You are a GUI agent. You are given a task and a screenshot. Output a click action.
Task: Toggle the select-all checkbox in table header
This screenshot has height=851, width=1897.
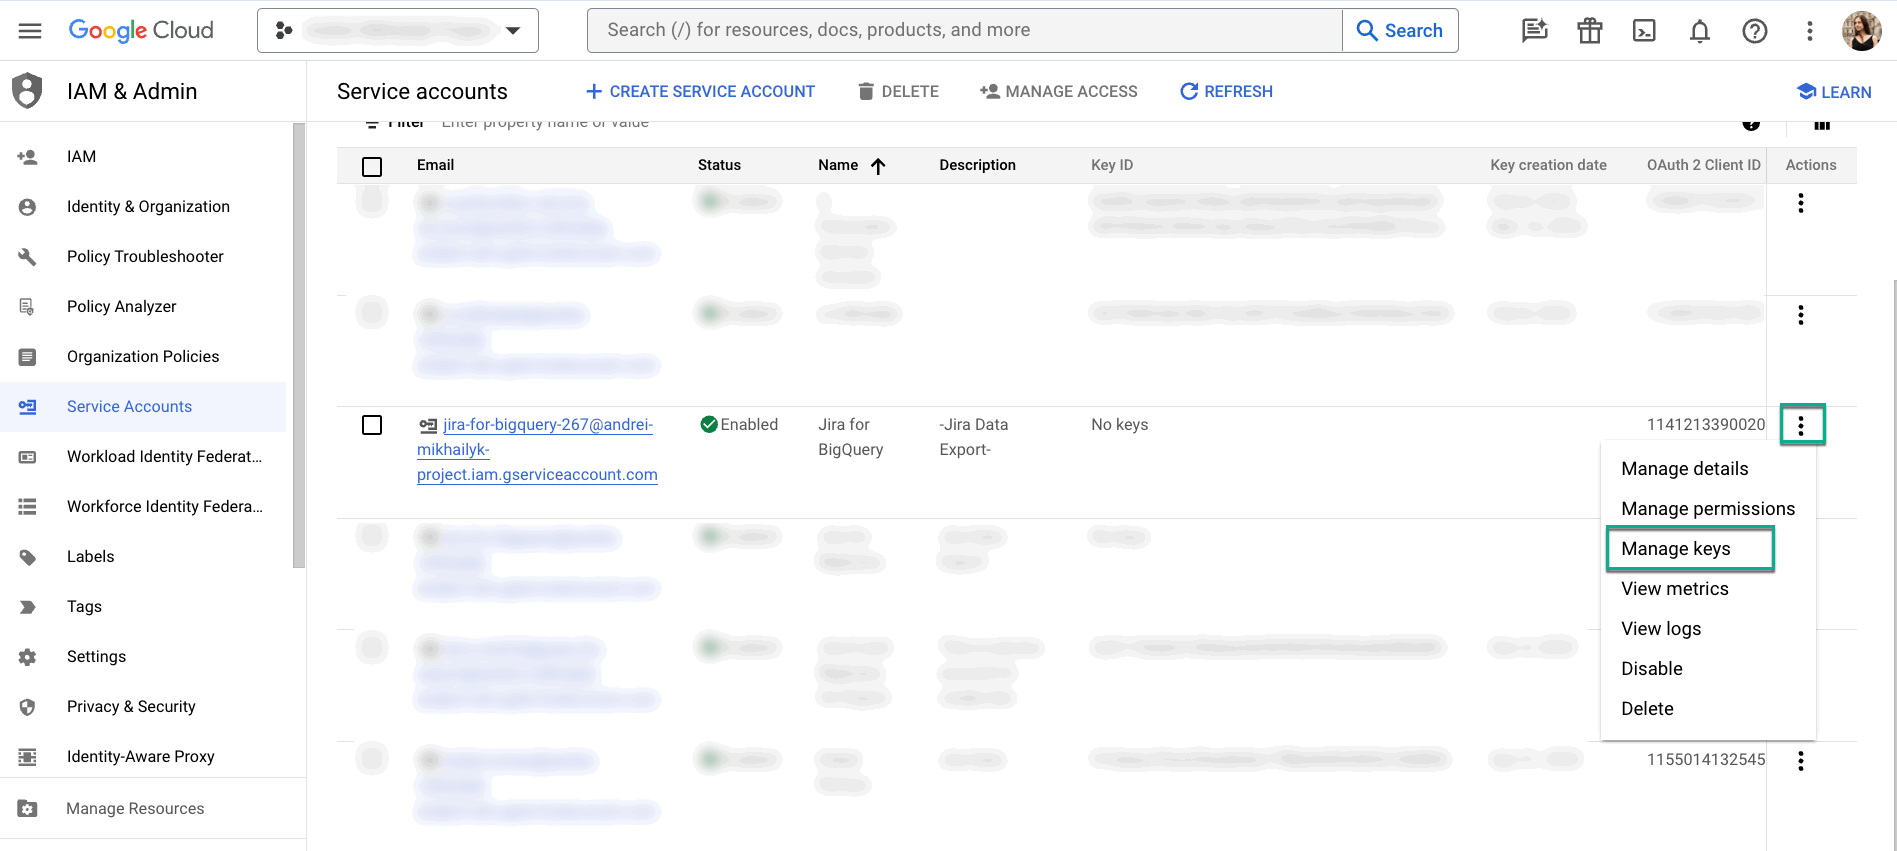372,166
